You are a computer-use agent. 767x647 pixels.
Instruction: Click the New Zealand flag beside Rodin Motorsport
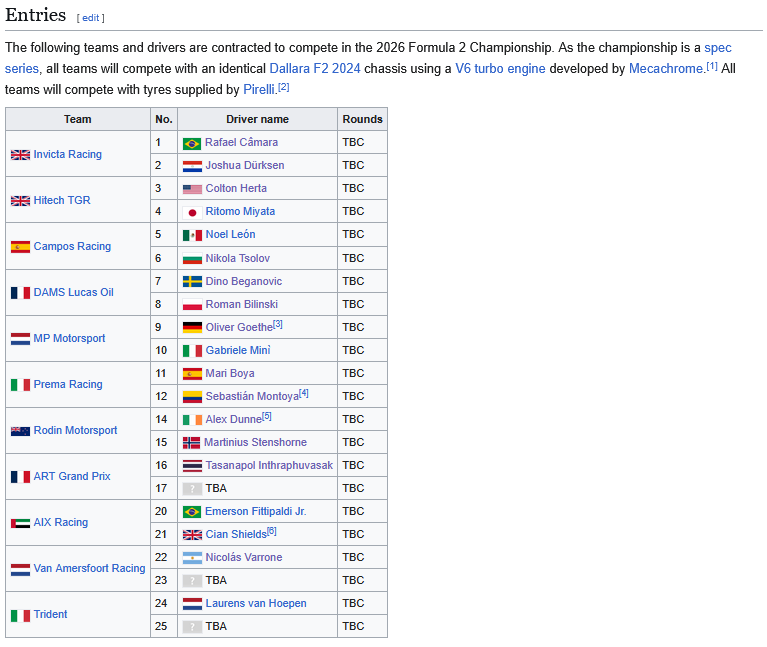(x=21, y=431)
